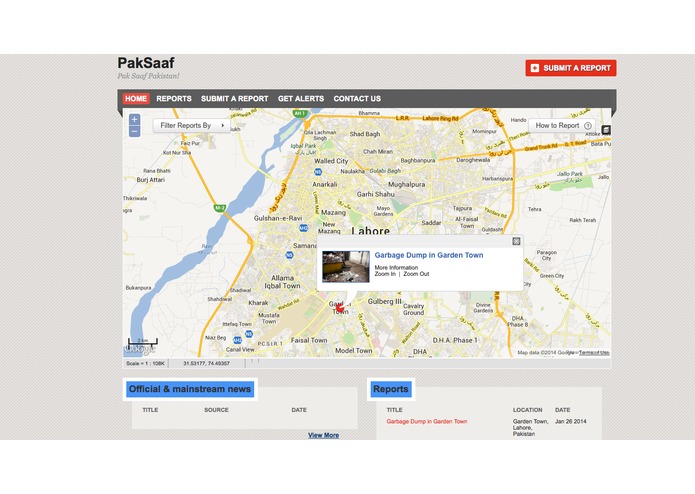Click the help icon in How to Report

(x=588, y=126)
